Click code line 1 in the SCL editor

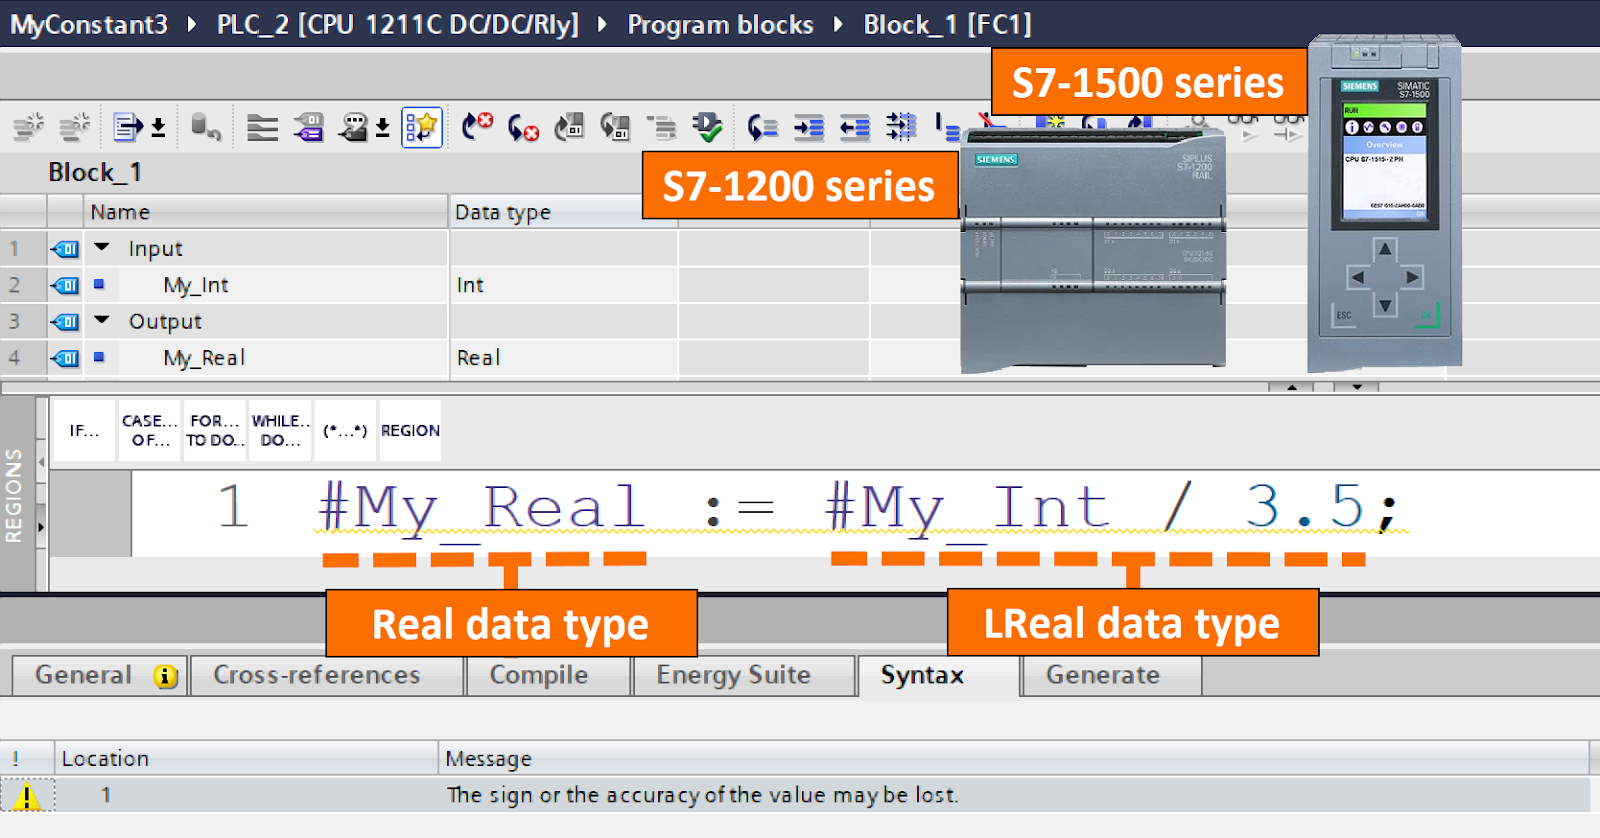pos(860,507)
